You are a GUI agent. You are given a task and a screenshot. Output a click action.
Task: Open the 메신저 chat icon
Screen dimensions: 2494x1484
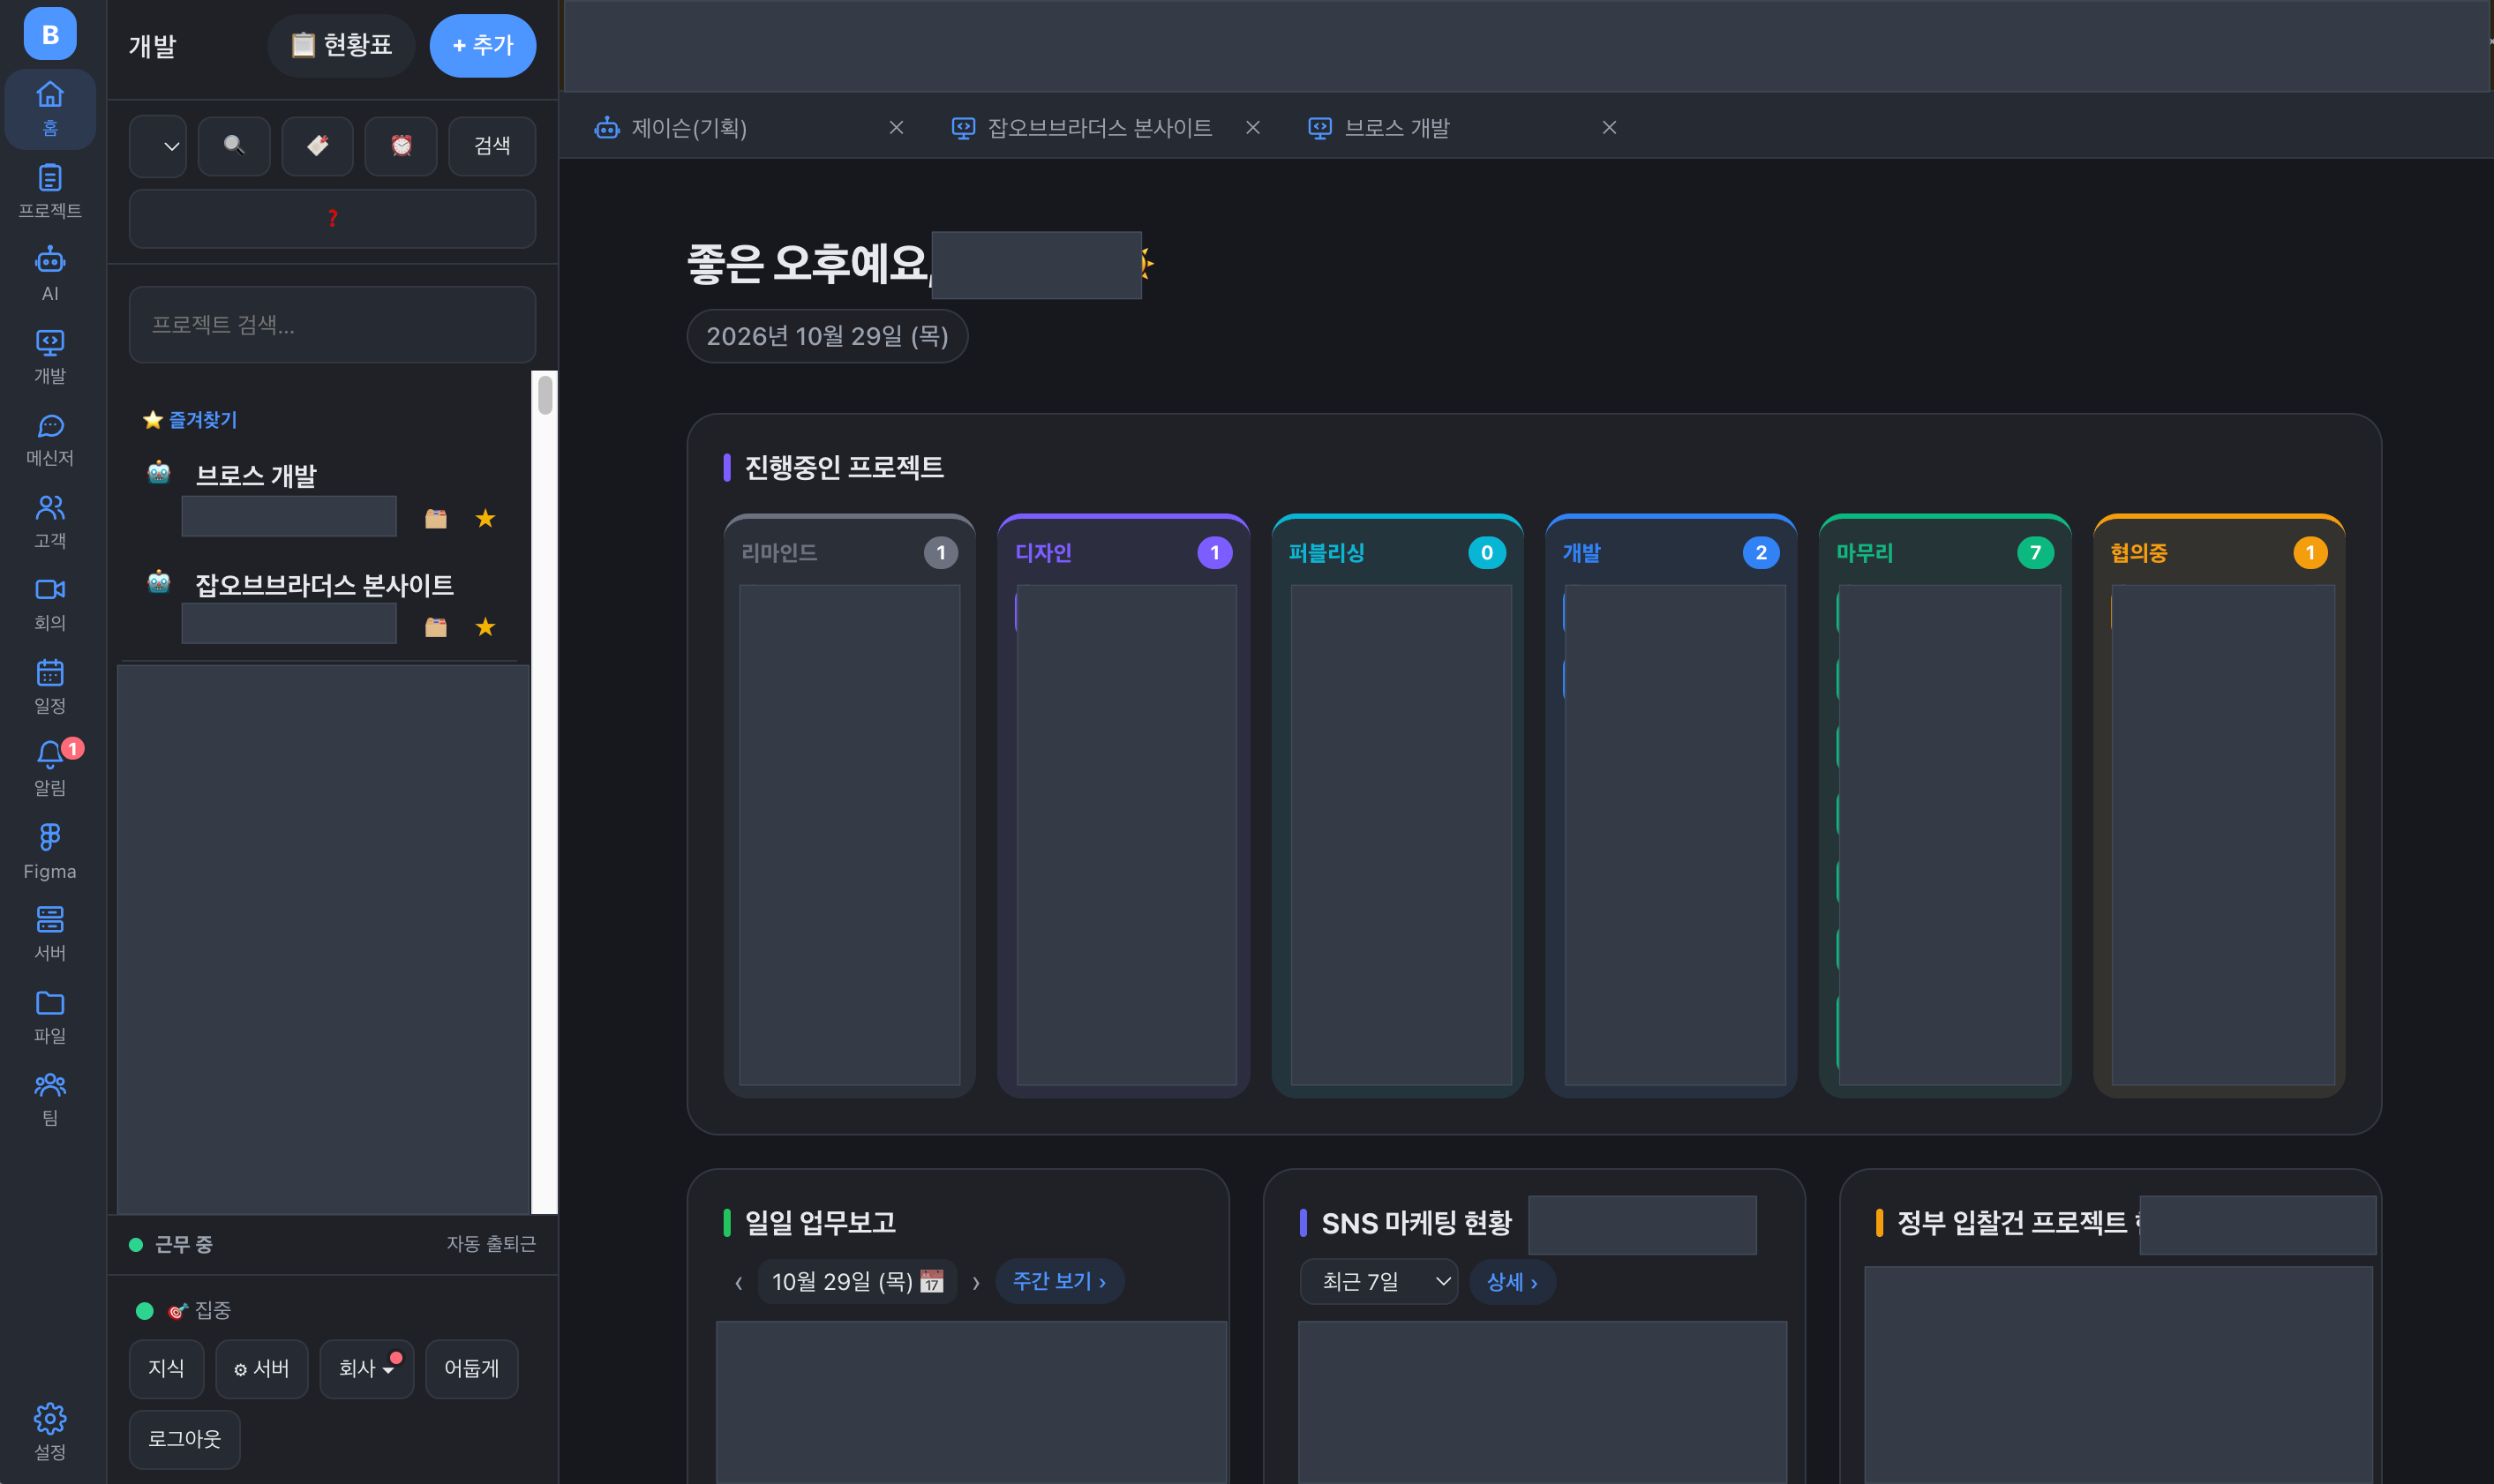(x=50, y=439)
